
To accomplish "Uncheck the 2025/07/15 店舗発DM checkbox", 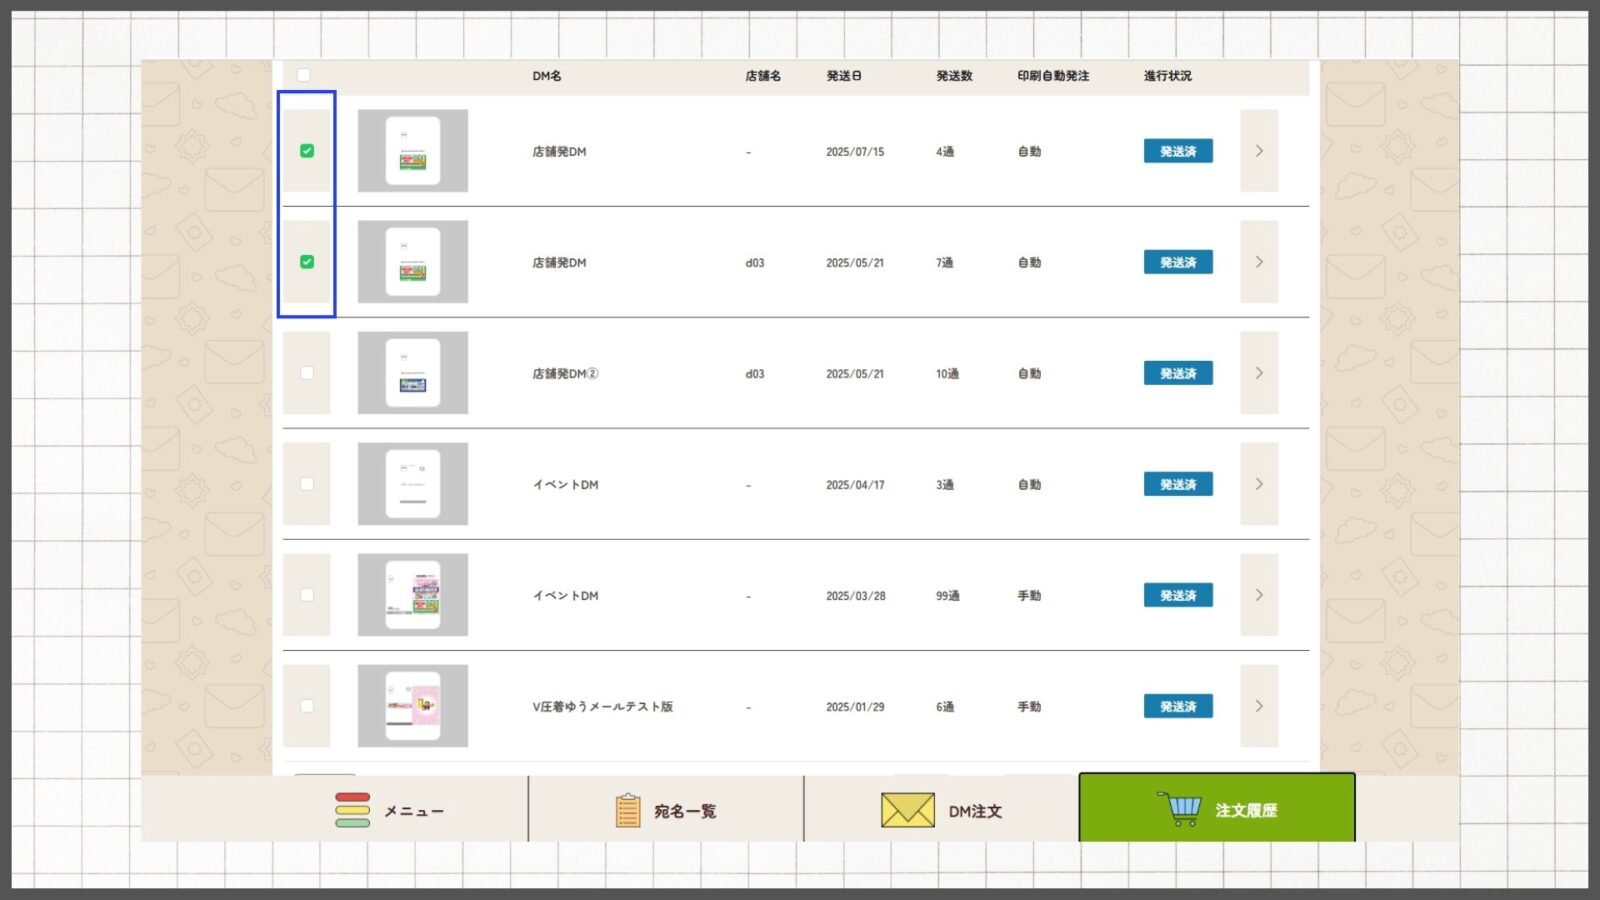I will click(307, 151).
